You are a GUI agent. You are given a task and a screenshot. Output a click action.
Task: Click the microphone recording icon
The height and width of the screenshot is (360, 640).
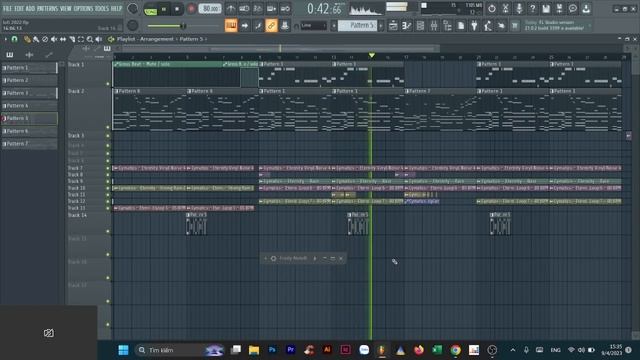pos(519,9)
